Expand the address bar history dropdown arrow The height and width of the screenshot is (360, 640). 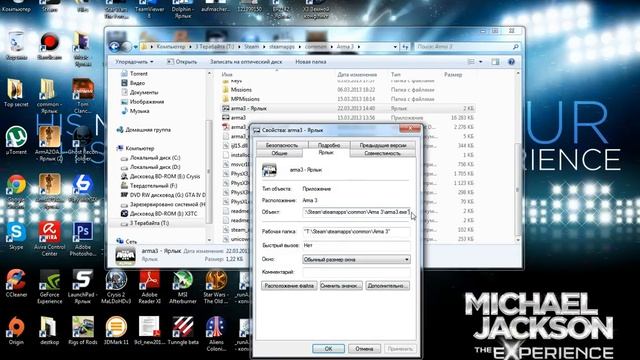pos(395,47)
